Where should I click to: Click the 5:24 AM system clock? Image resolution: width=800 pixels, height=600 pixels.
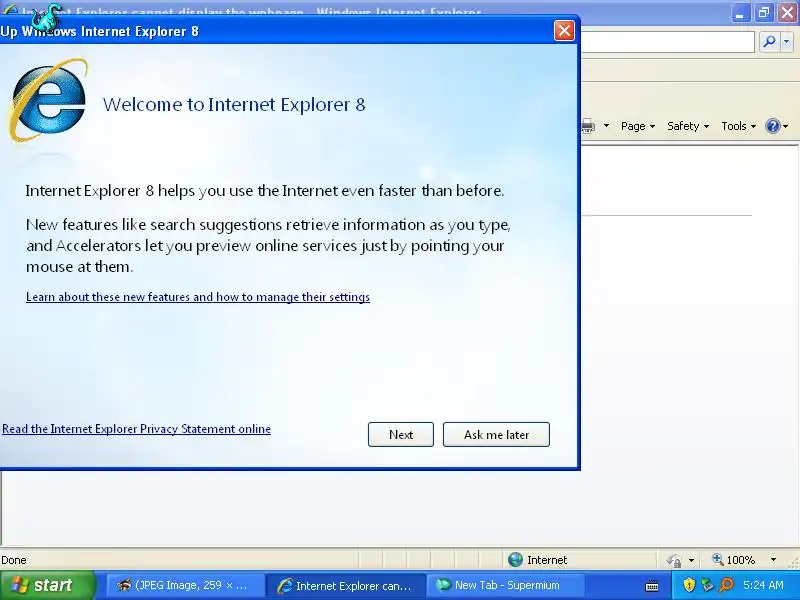pos(763,585)
